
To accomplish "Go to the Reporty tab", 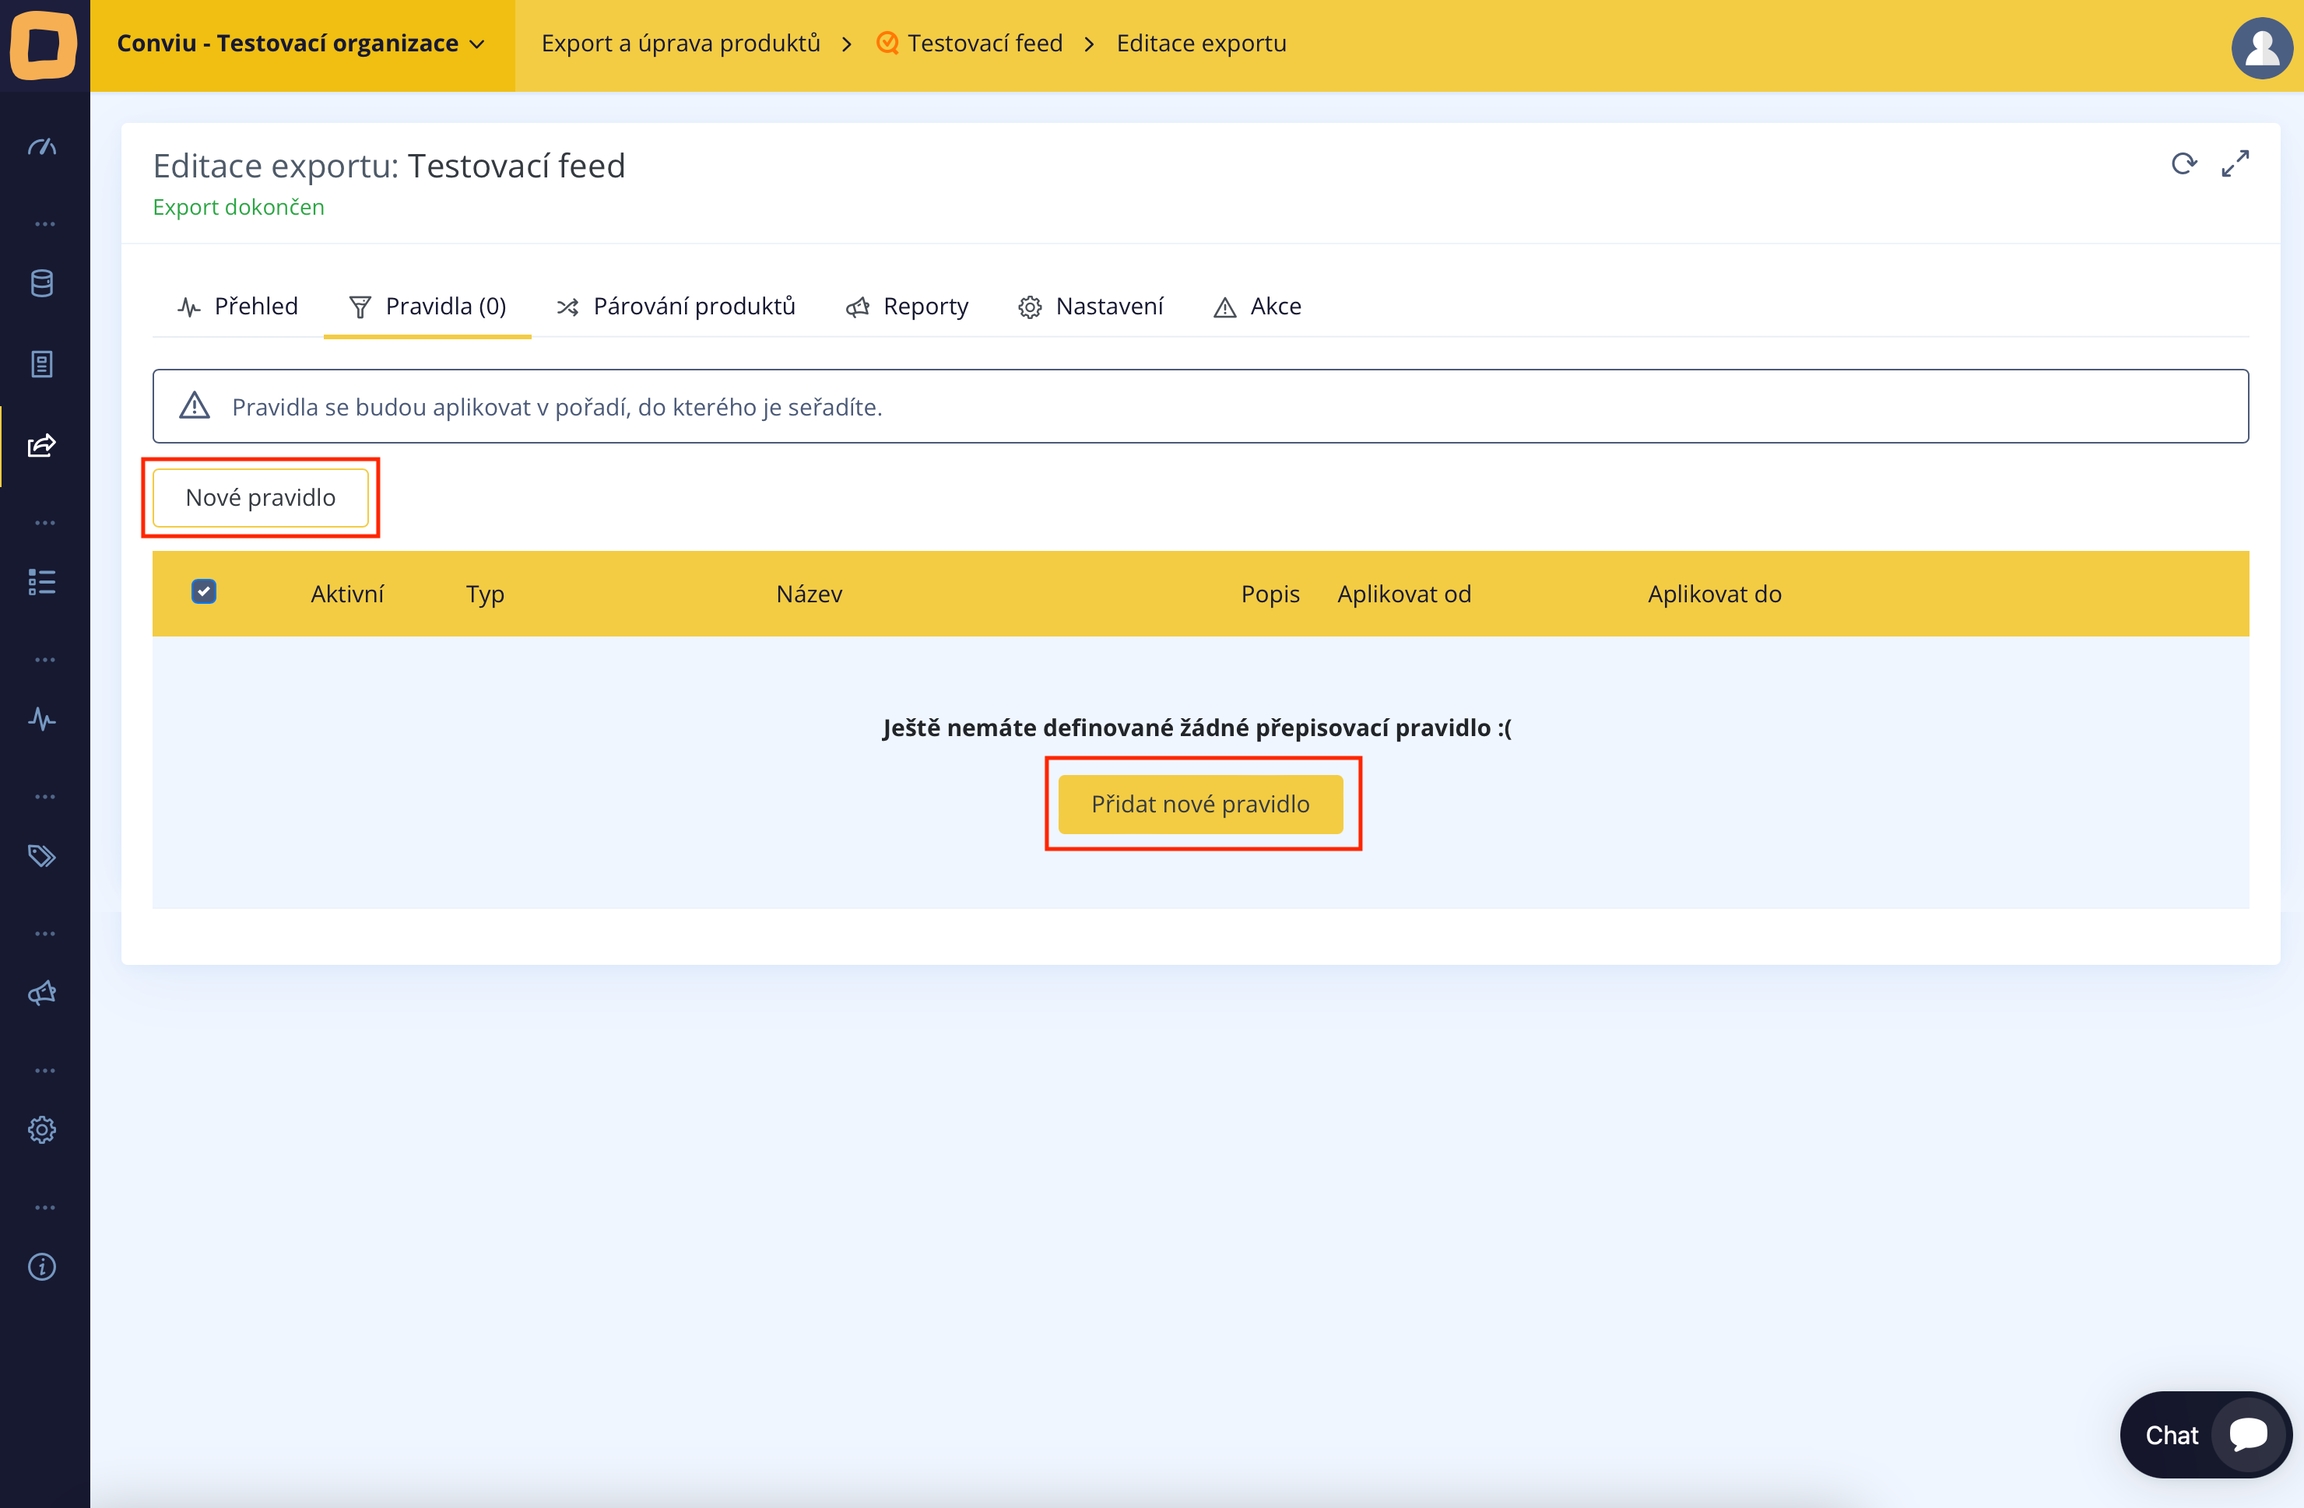I will click(x=907, y=306).
